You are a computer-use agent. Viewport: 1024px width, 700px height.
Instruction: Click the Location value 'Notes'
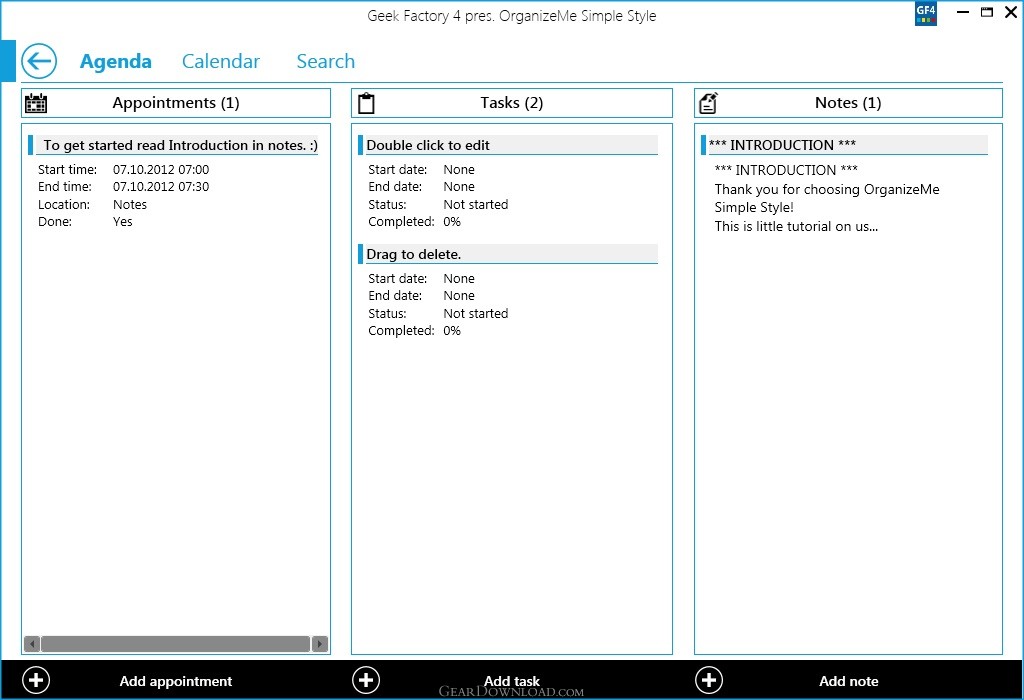coord(130,204)
